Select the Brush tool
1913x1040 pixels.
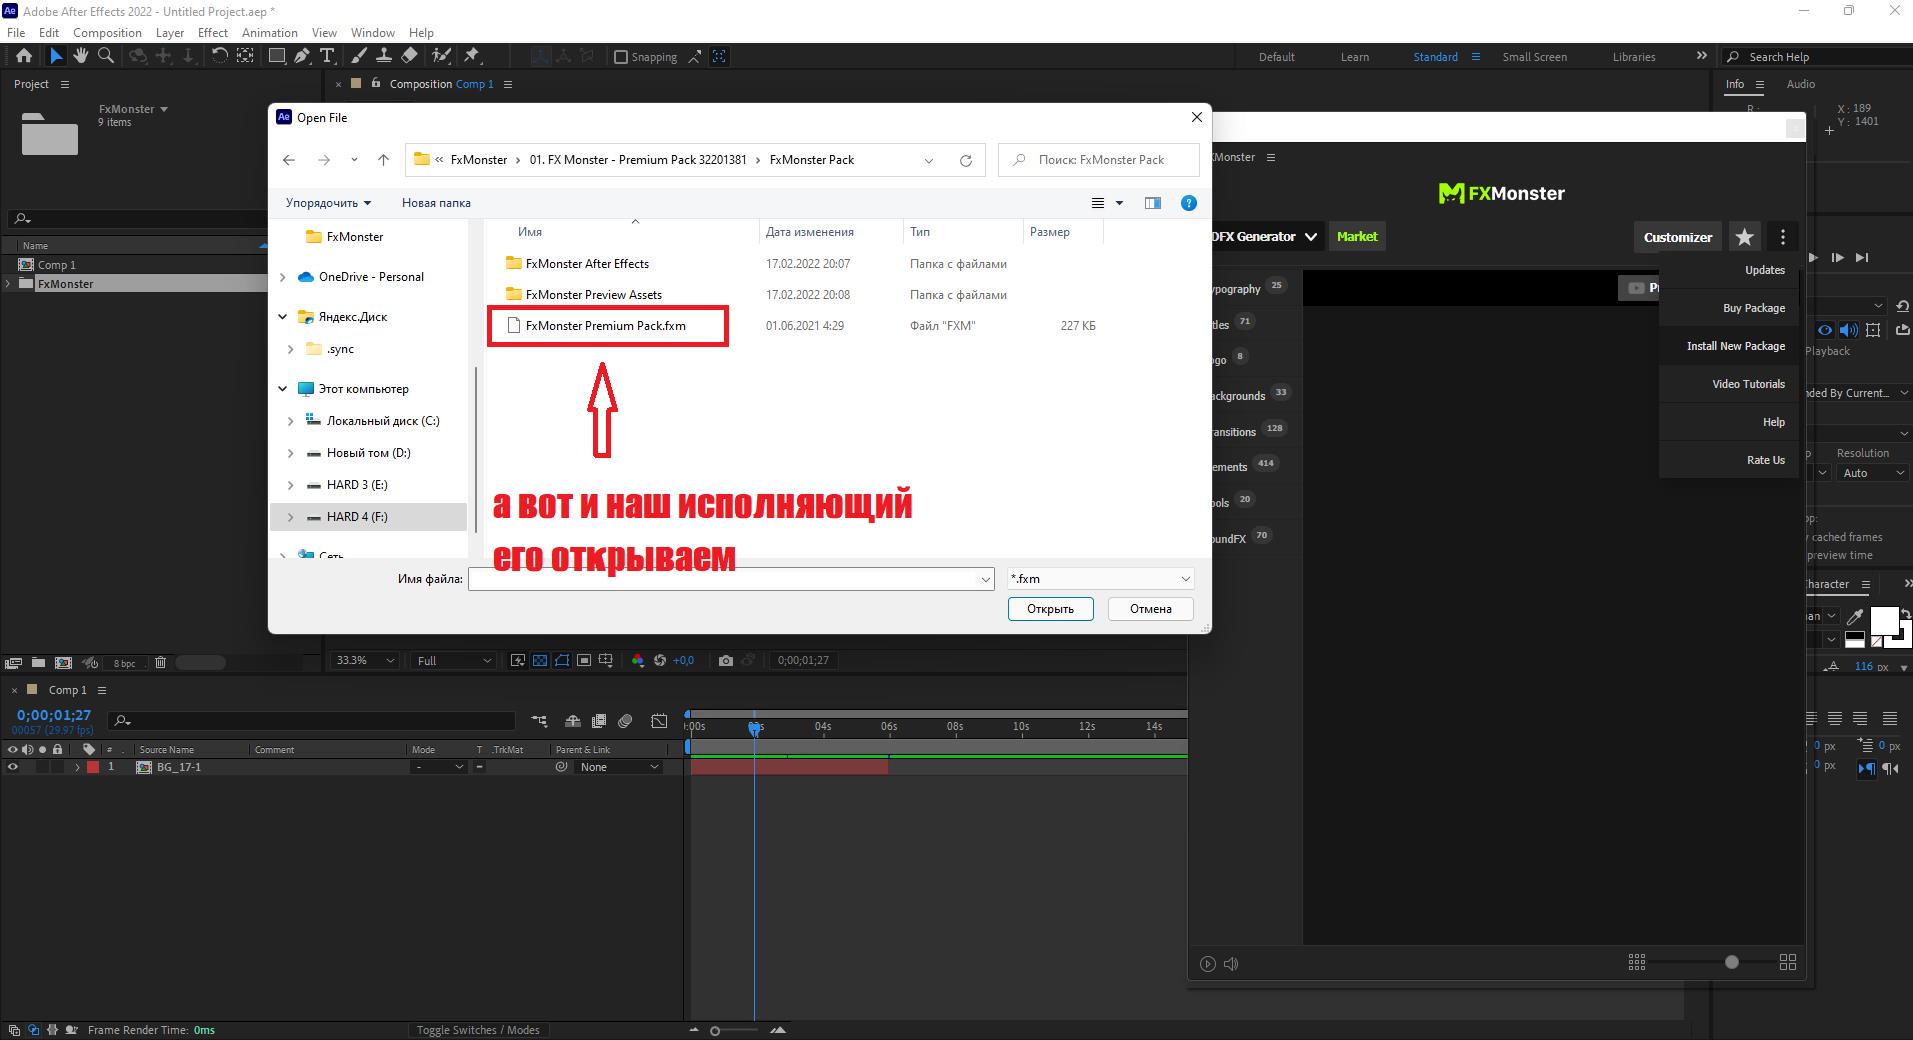[x=358, y=56]
